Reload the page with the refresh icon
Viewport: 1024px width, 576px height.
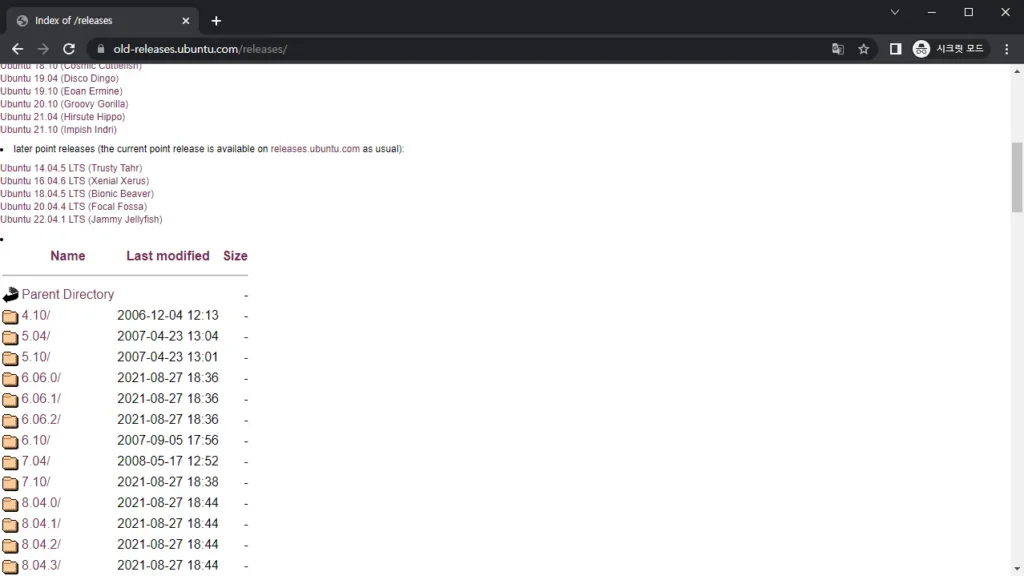point(69,49)
